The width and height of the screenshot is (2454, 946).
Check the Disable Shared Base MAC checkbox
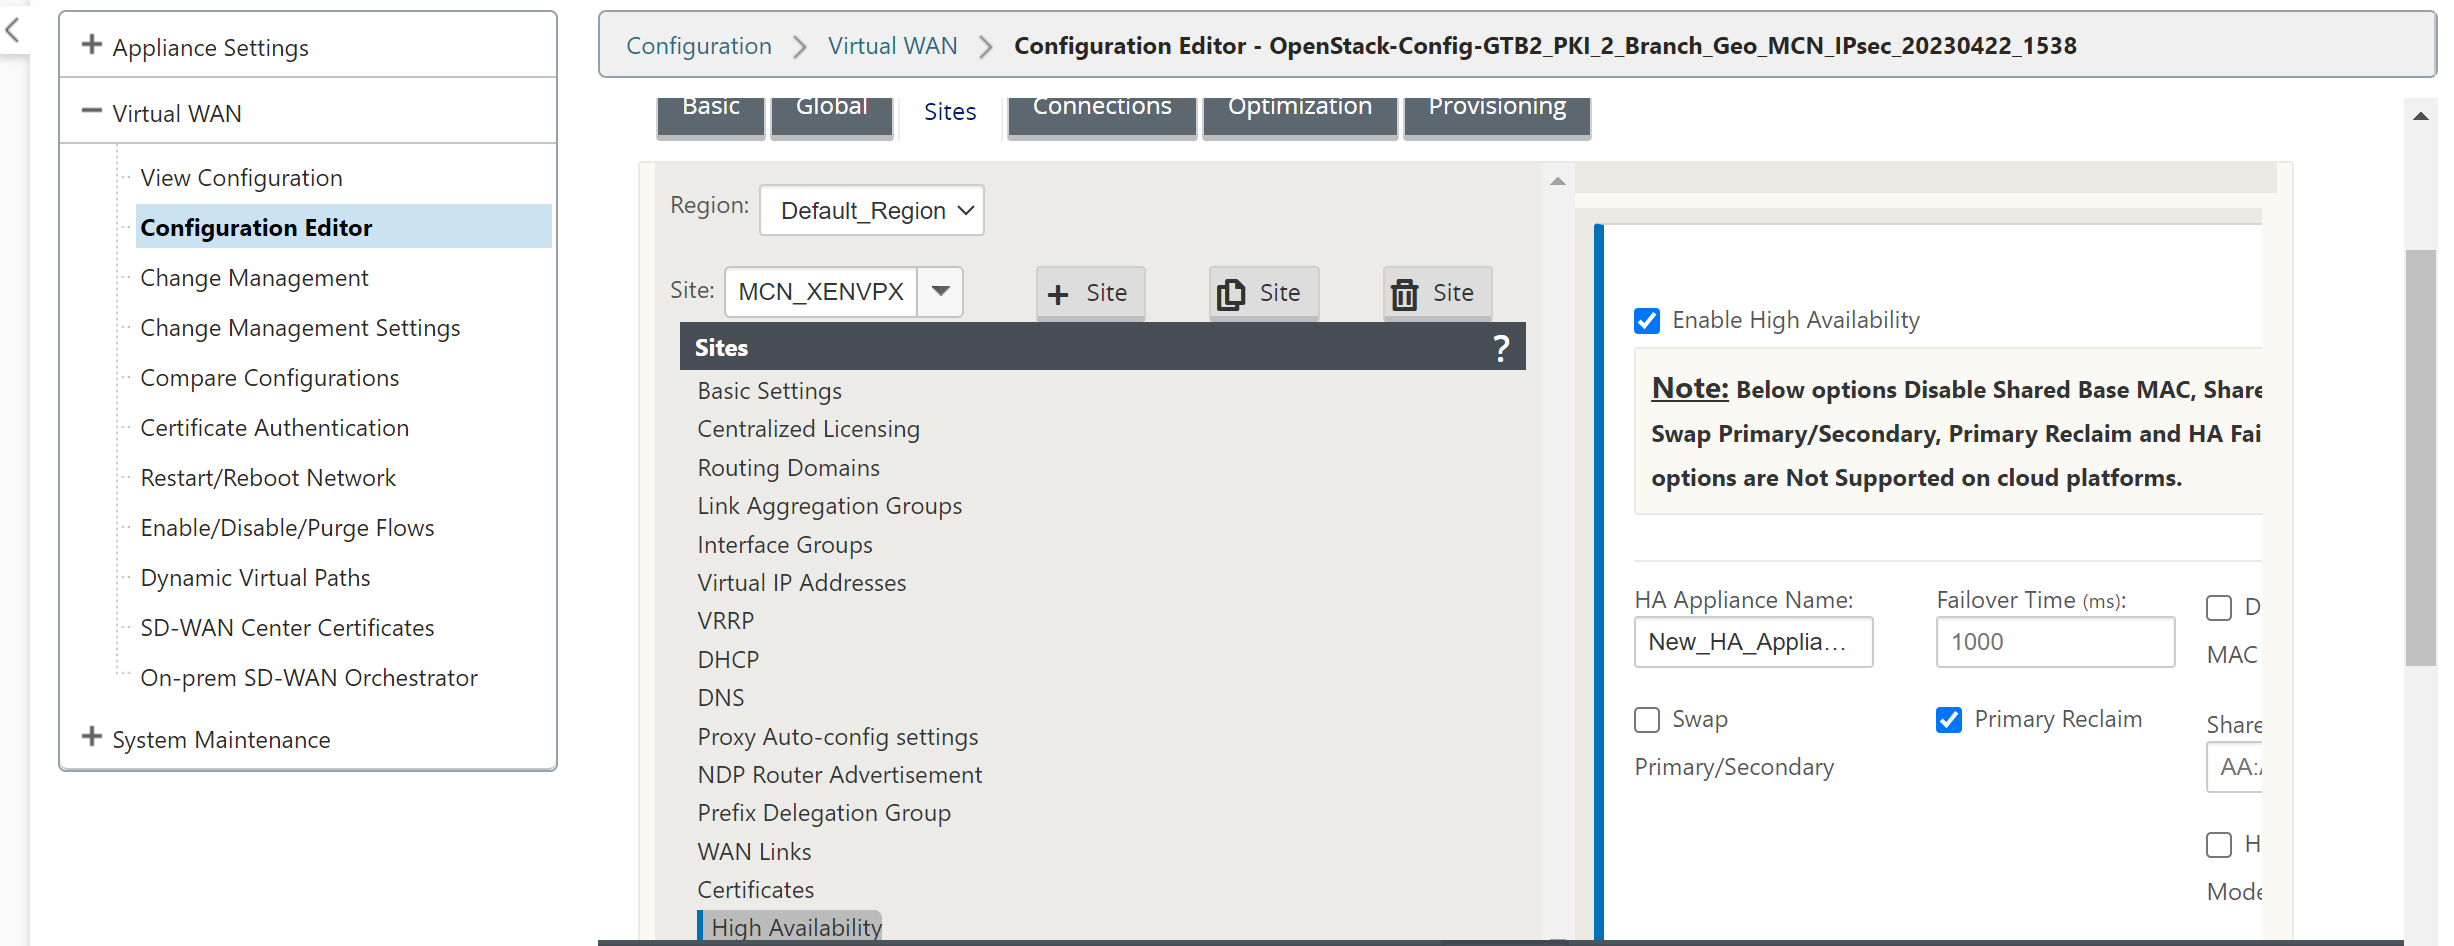[x=2218, y=607]
